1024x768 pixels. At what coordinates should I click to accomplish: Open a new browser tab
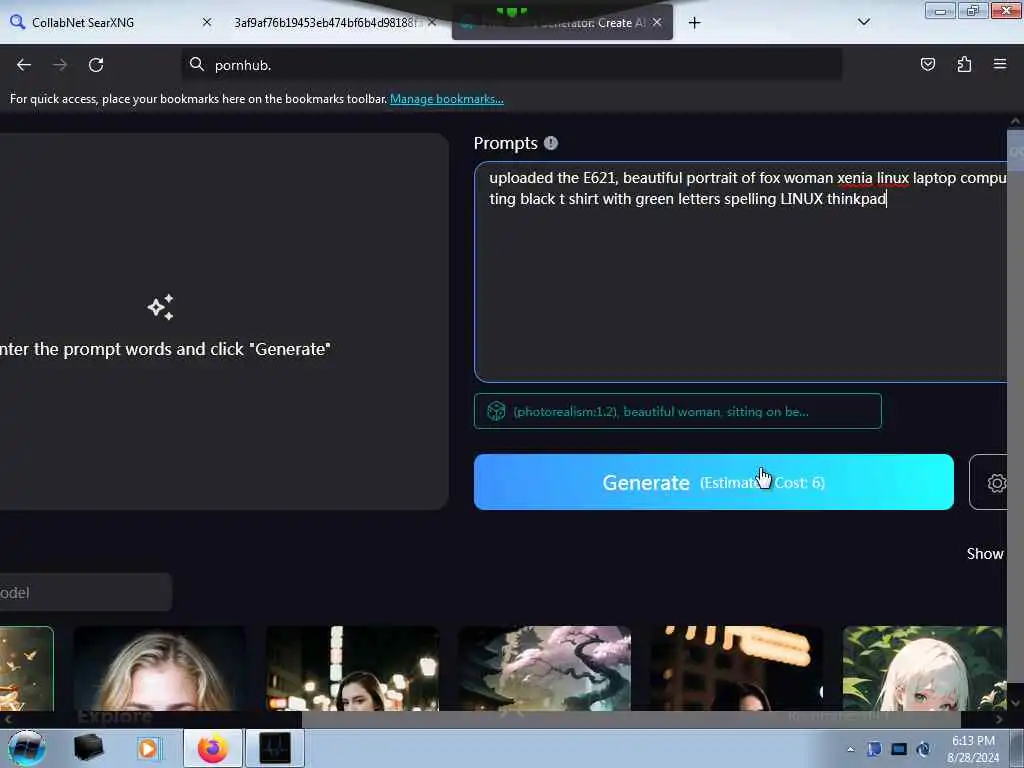coord(694,23)
